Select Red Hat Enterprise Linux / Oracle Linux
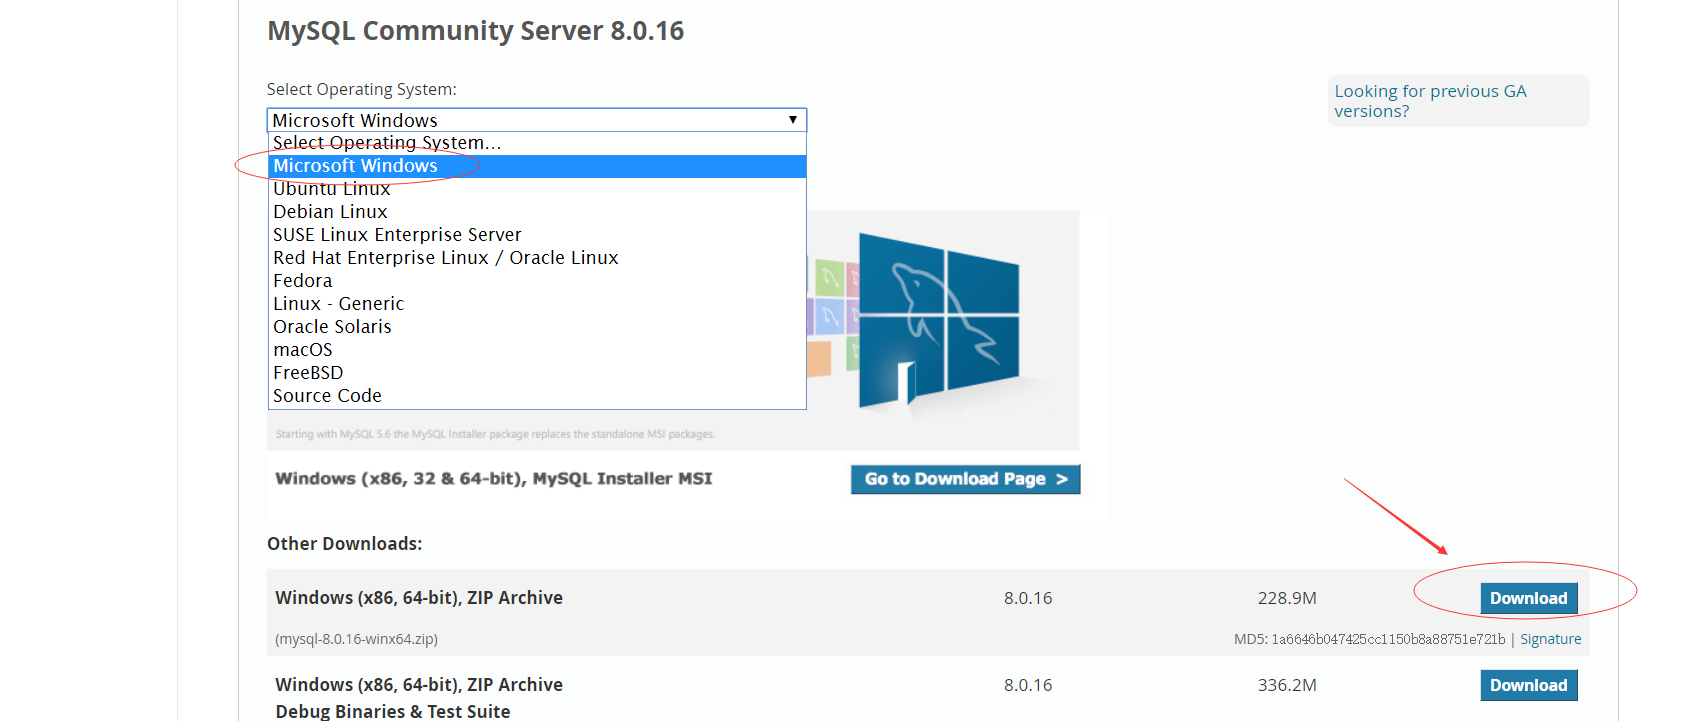Image resolution: width=1690 pixels, height=721 pixels. pyautogui.click(x=537, y=258)
